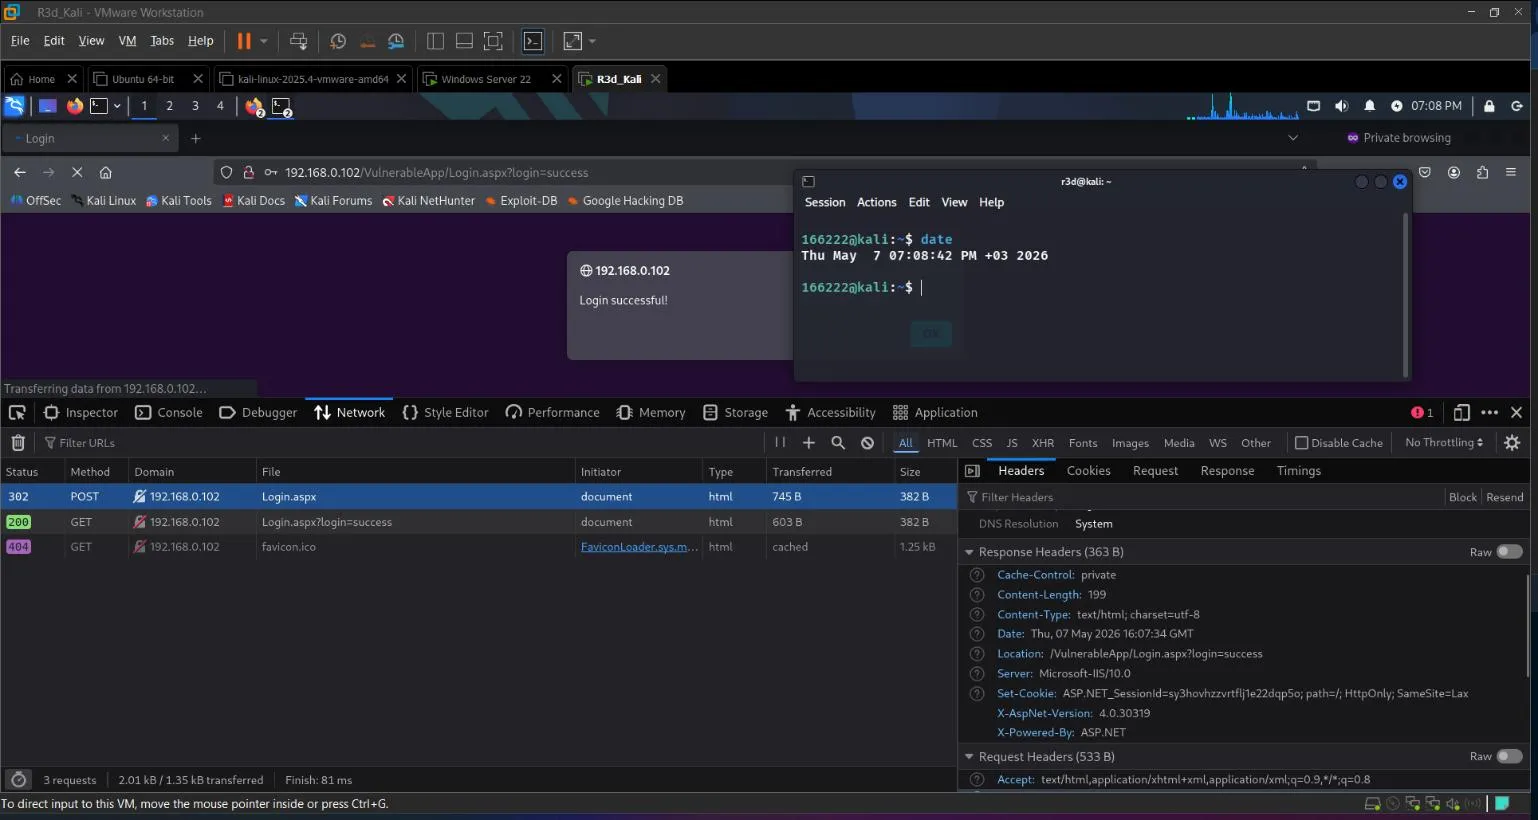1538x820 pixels.
Task: Switch to the devtools Console tab
Action: (x=168, y=412)
